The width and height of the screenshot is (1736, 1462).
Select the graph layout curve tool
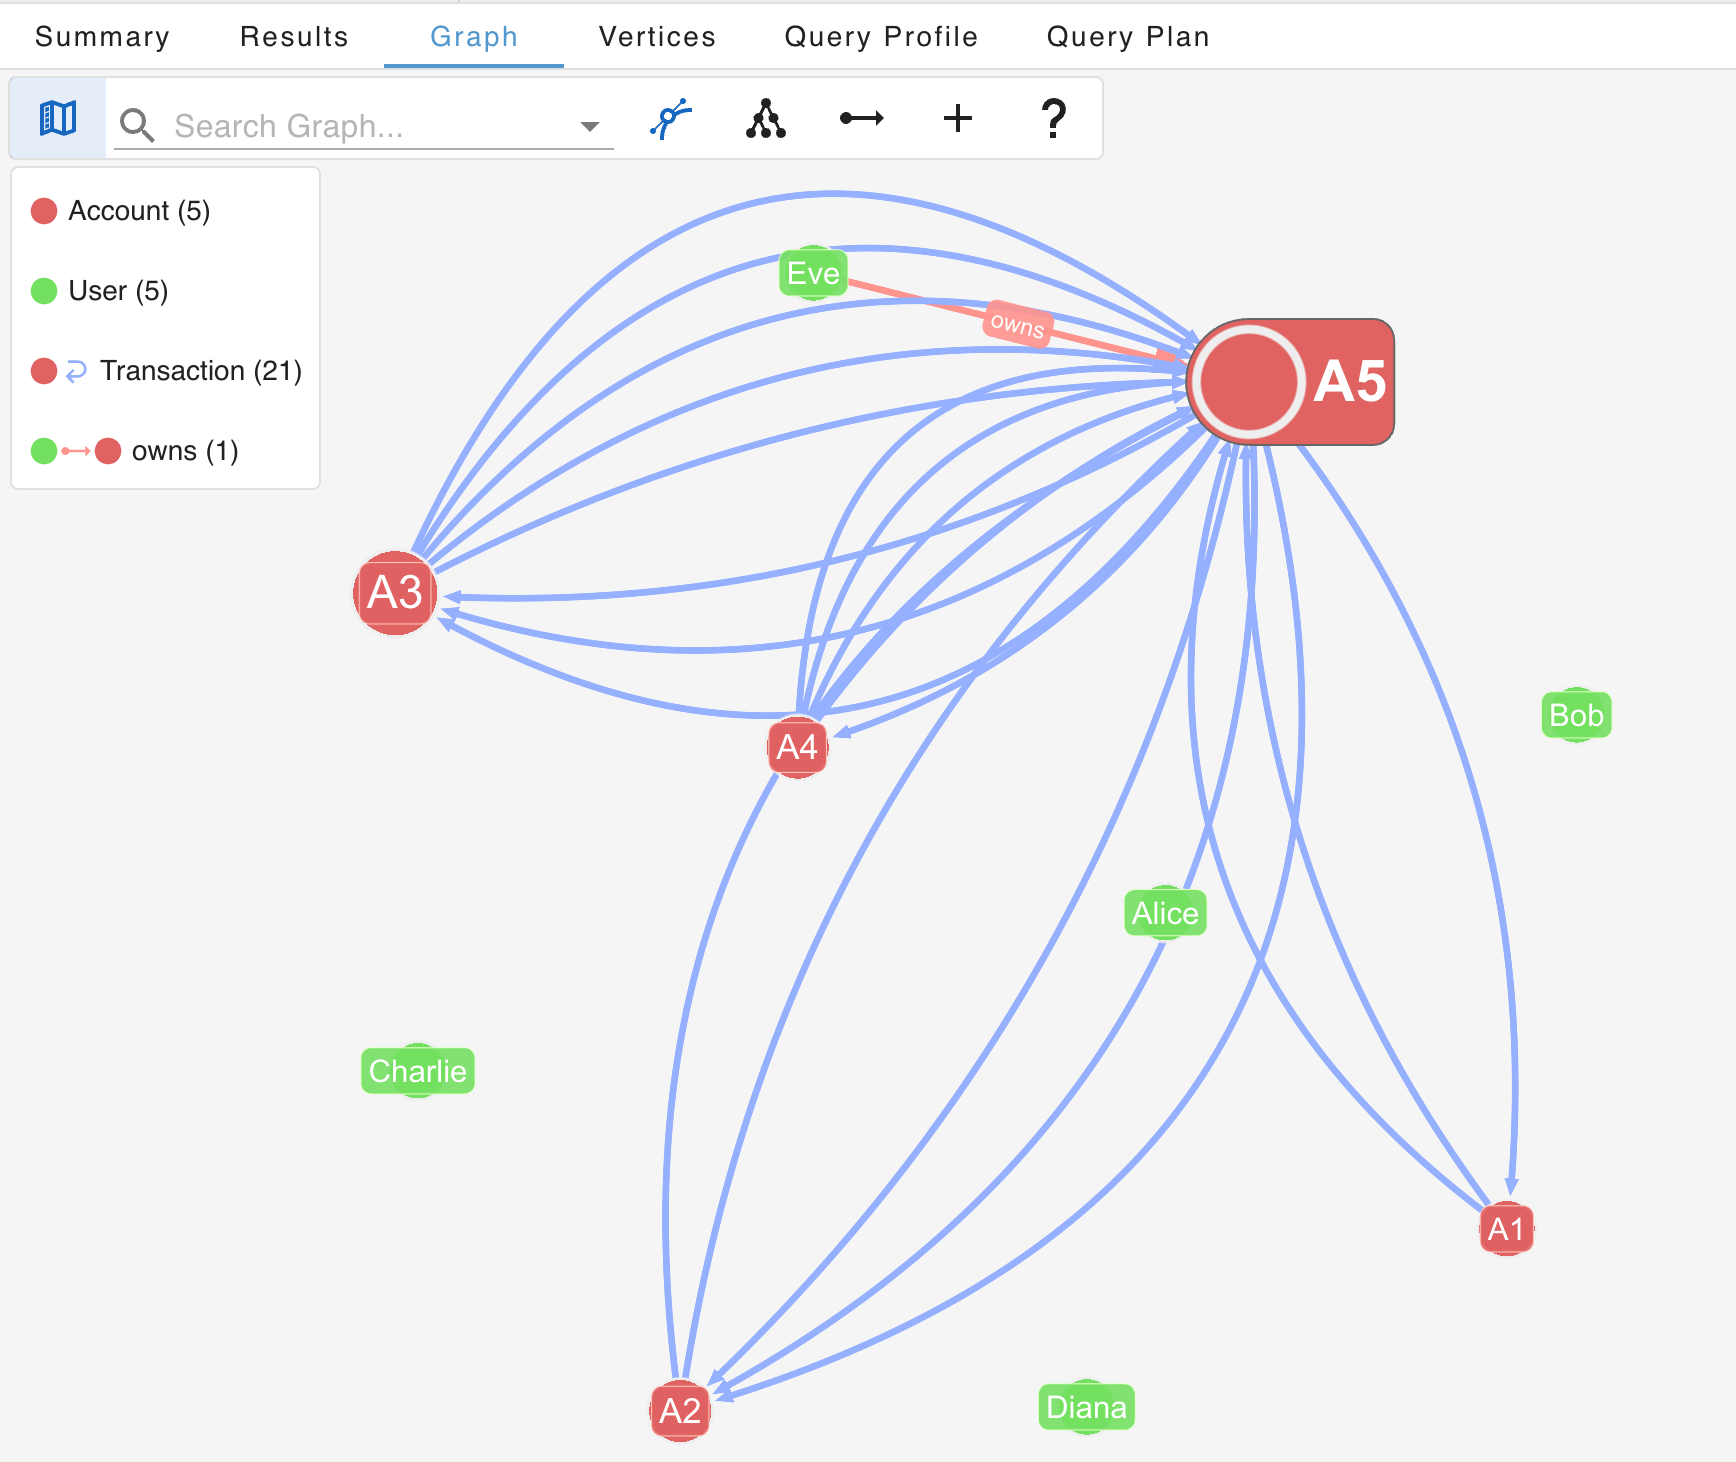[668, 118]
